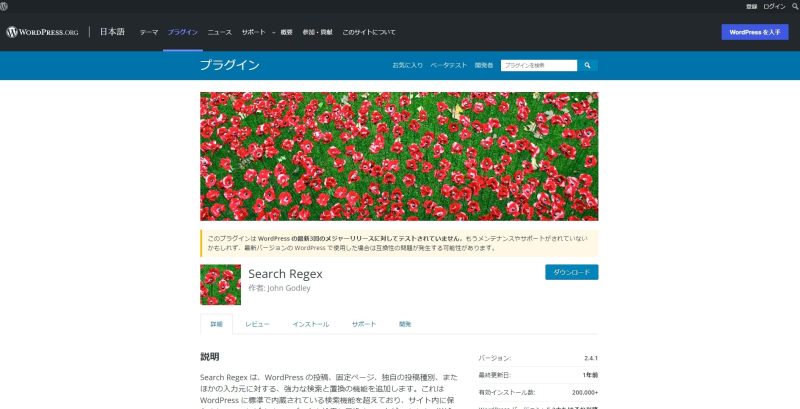Viewport: 800px width, 409px height.
Task: Click the untested plugin warning notice
Action: (x=399, y=243)
